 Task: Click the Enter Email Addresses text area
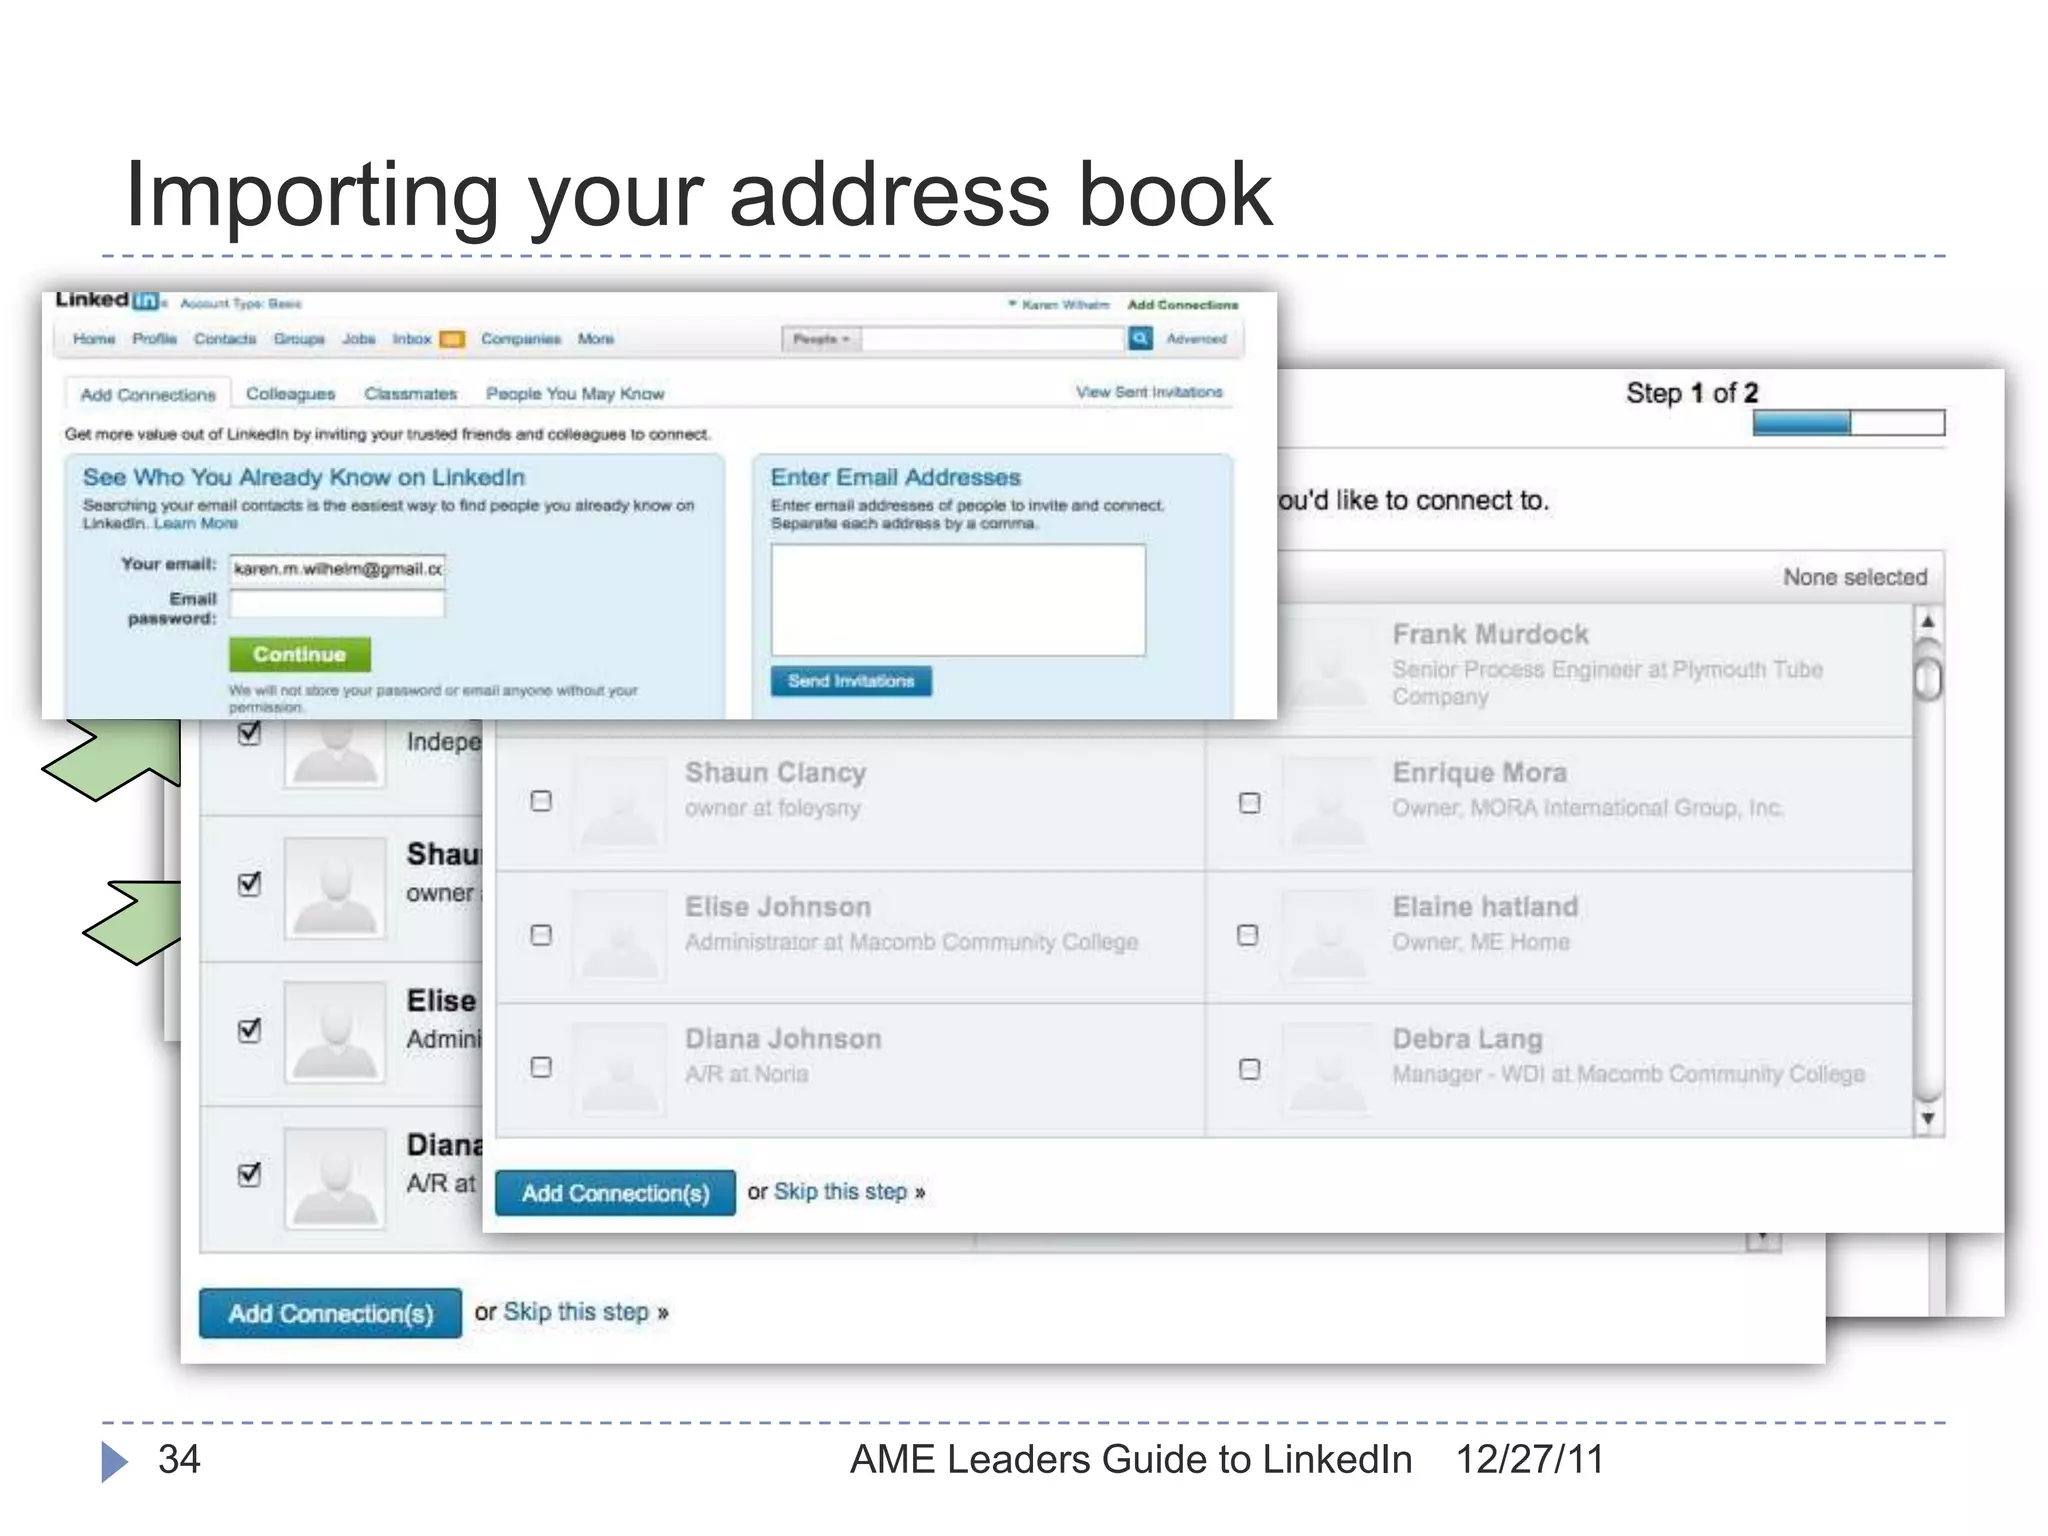click(x=958, y=600)
